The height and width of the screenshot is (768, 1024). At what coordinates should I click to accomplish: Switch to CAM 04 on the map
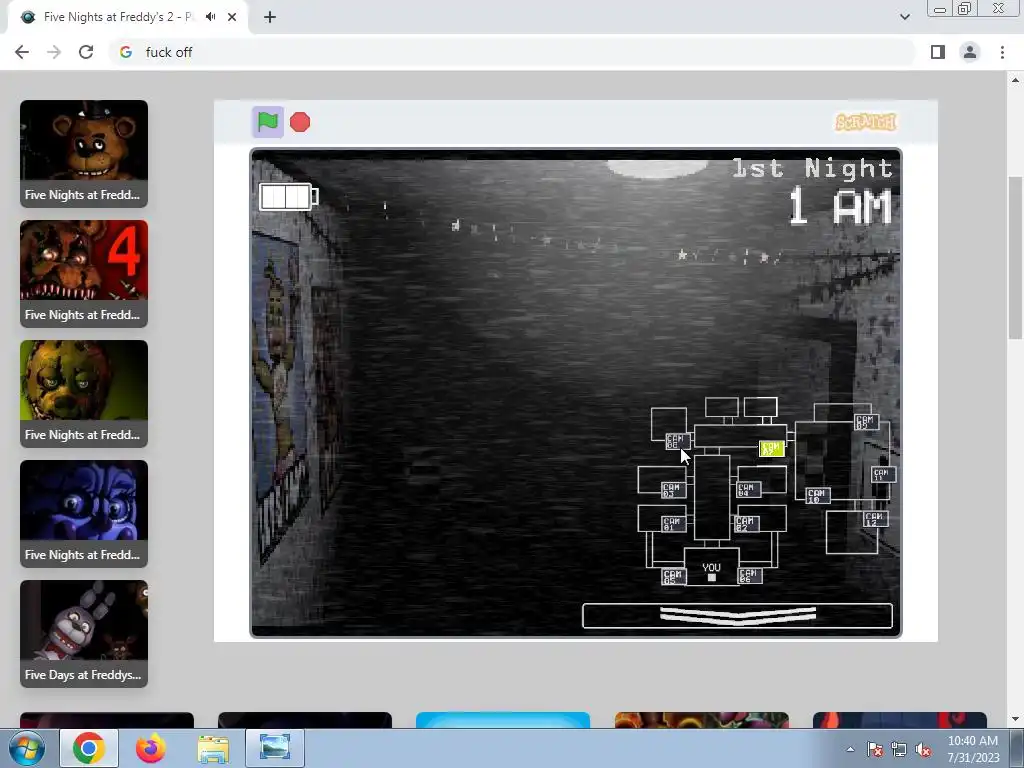click(748, 490)
